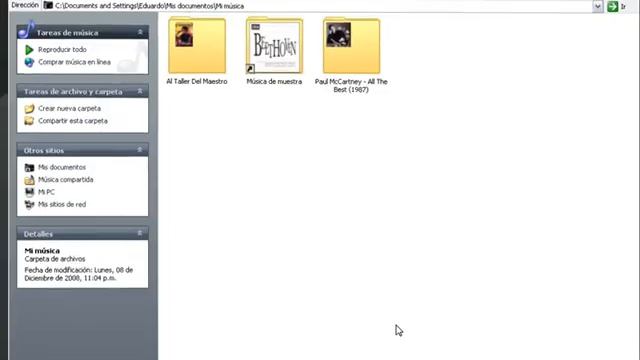Image resolution: width=640 pixels, height=360 pixels.
Task: Click the Tareas de archivo y carpeta header title
Action: click(x=73, y=92)
